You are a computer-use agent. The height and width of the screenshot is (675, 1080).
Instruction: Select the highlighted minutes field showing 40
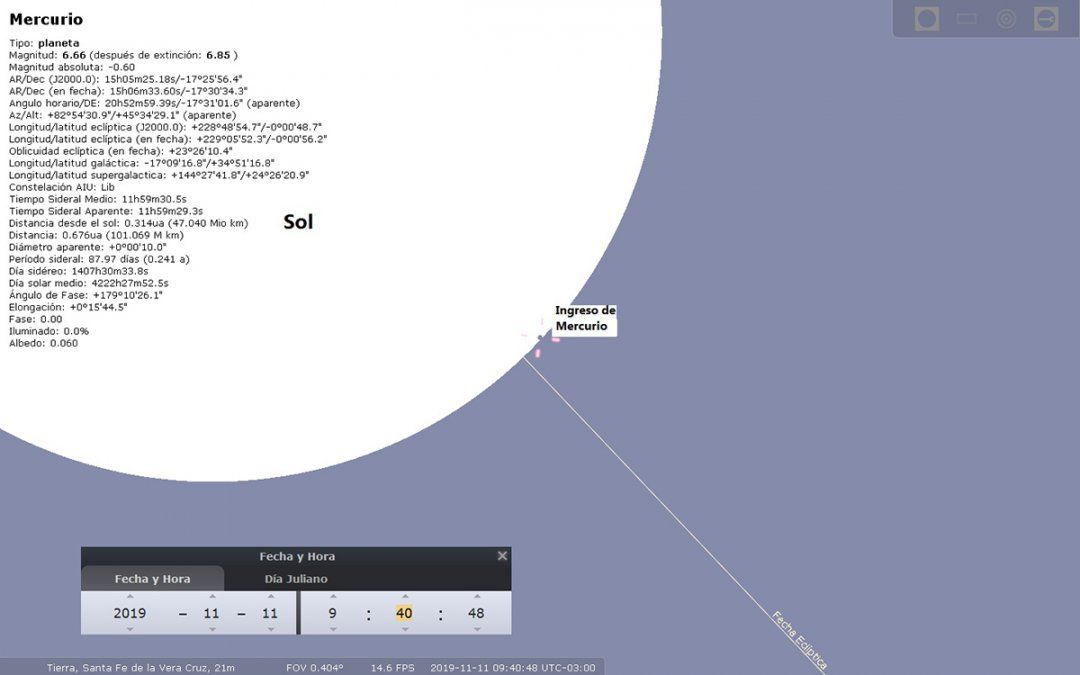404,613
